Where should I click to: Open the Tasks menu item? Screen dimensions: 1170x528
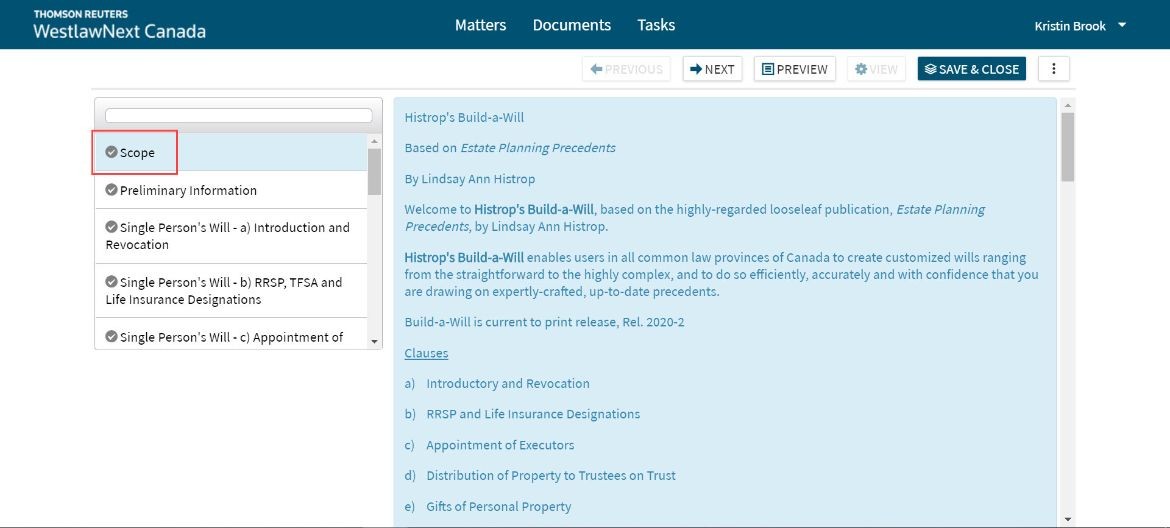656,25
